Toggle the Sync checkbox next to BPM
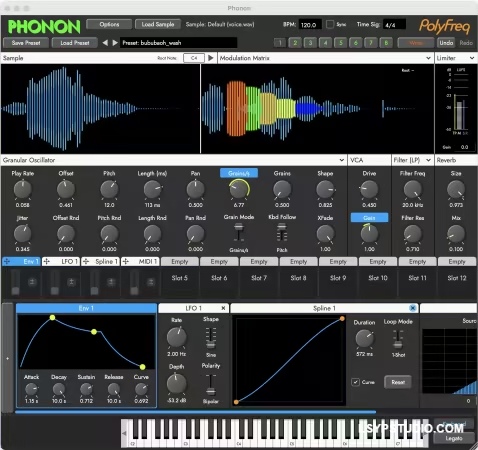The width and height of the screenshot is (478, 450). (x=330, y=24)
